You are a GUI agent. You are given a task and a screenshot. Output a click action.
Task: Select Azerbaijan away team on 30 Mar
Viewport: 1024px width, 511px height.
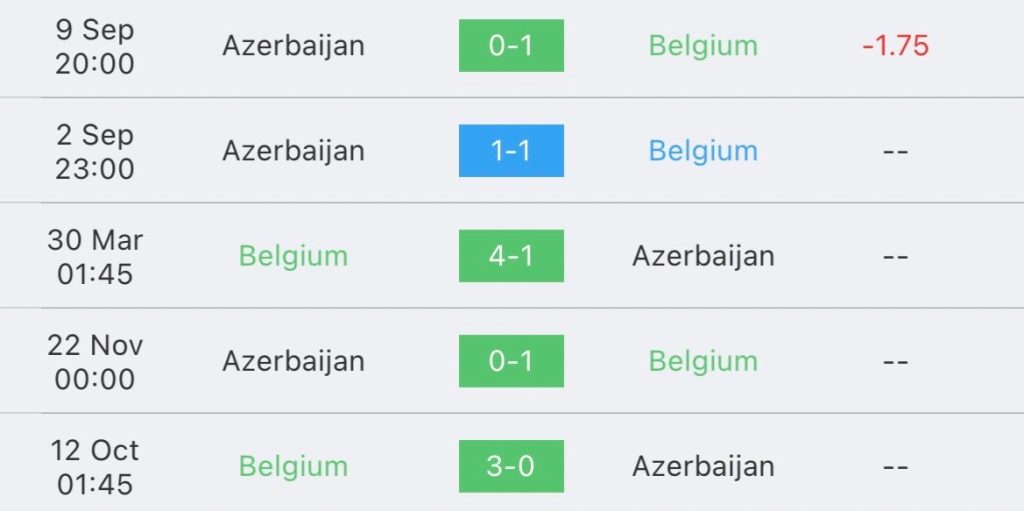tap(703, 257)
